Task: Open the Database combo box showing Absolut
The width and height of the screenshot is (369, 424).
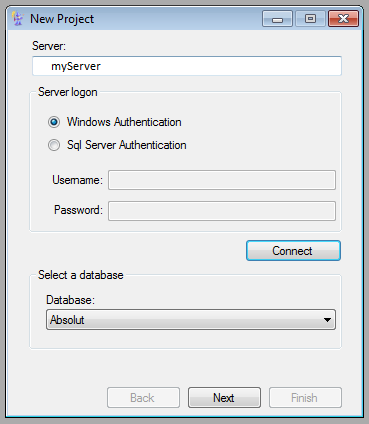Action: pos(191,320)
